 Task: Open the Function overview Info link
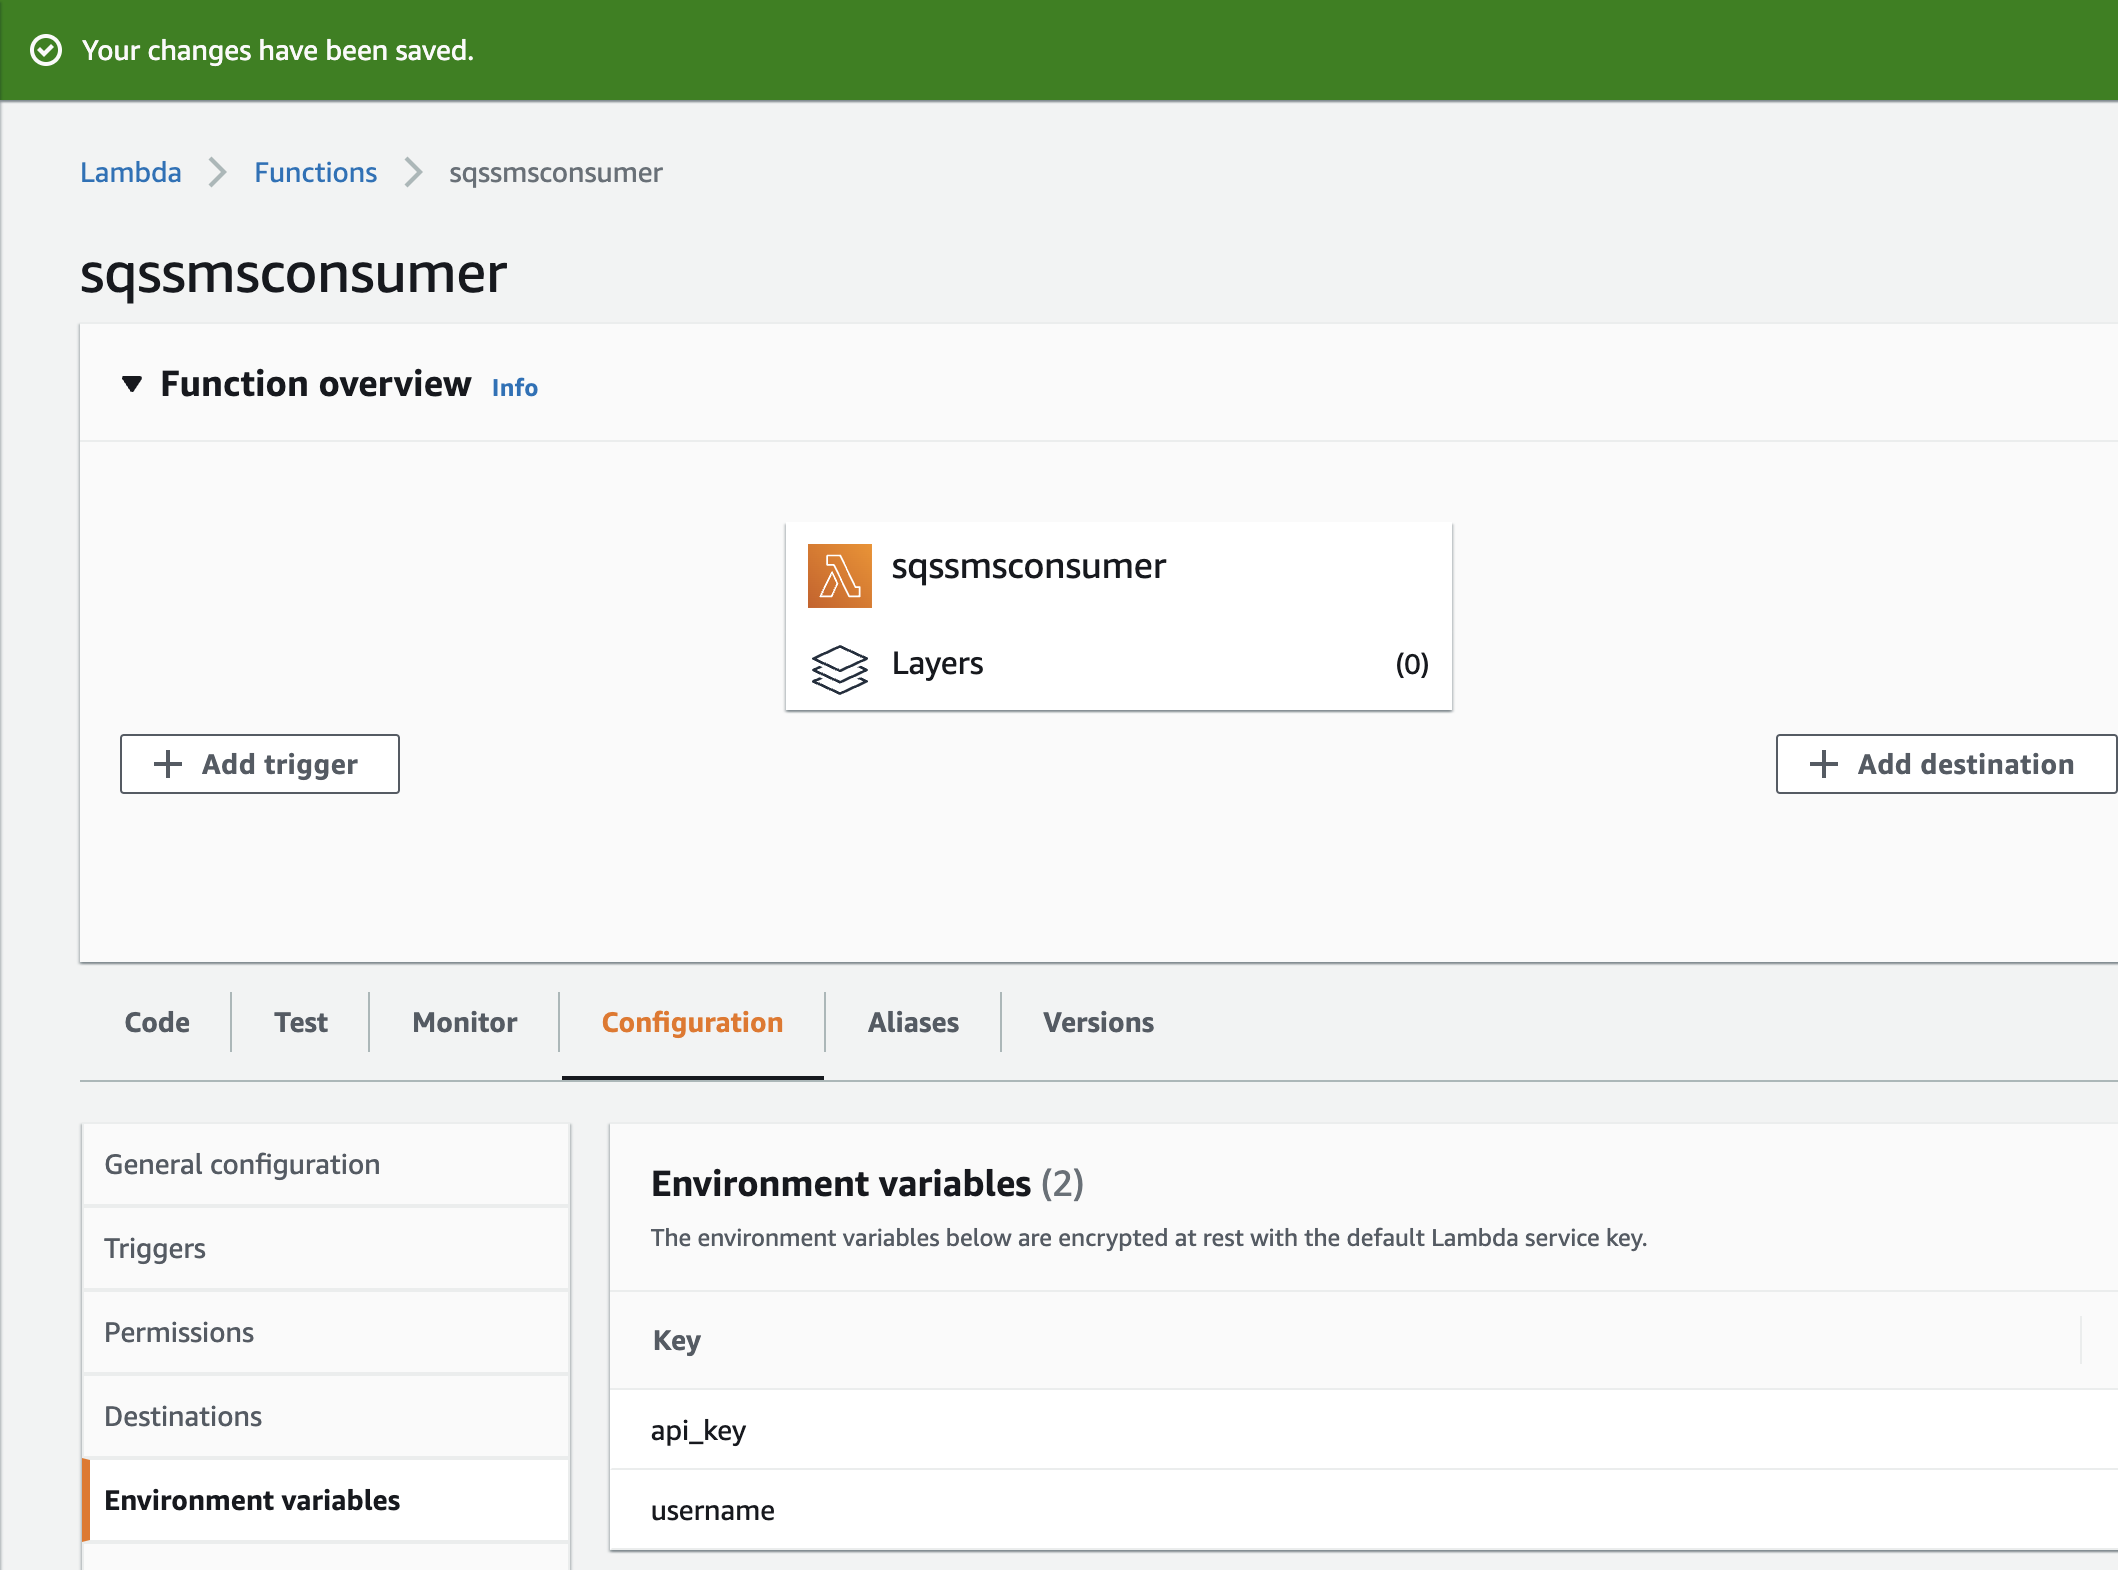click(x=514, y=387)
